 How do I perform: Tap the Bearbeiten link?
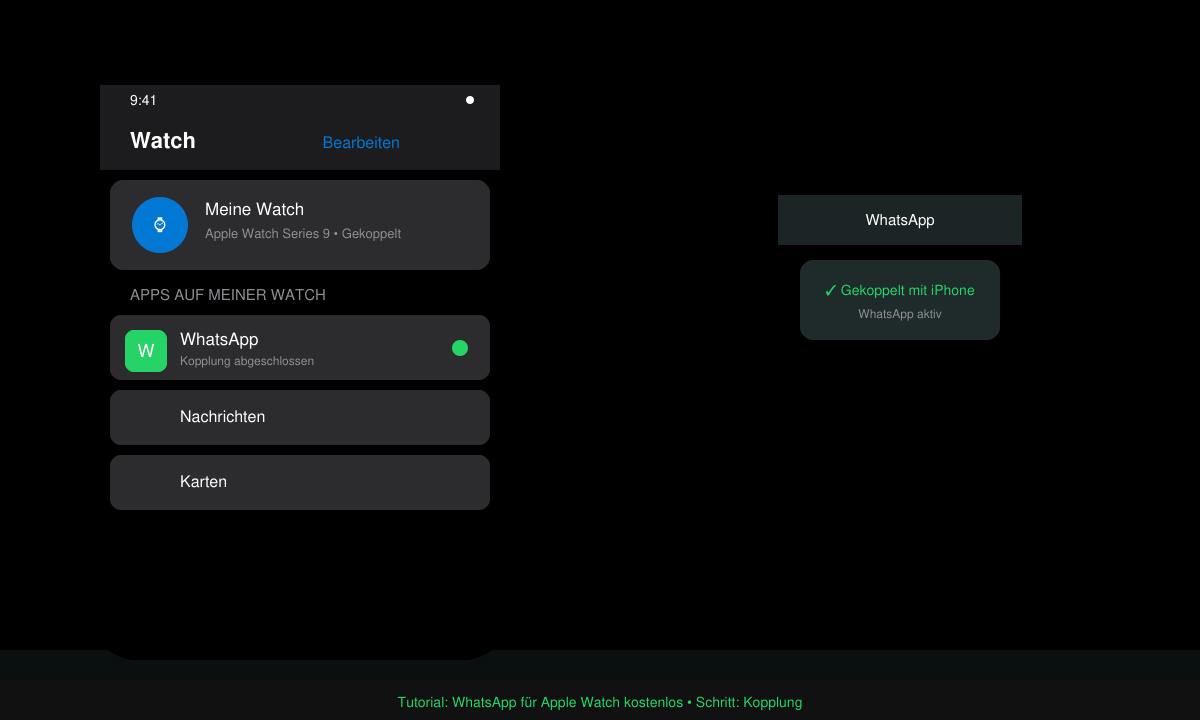(361, 143)
